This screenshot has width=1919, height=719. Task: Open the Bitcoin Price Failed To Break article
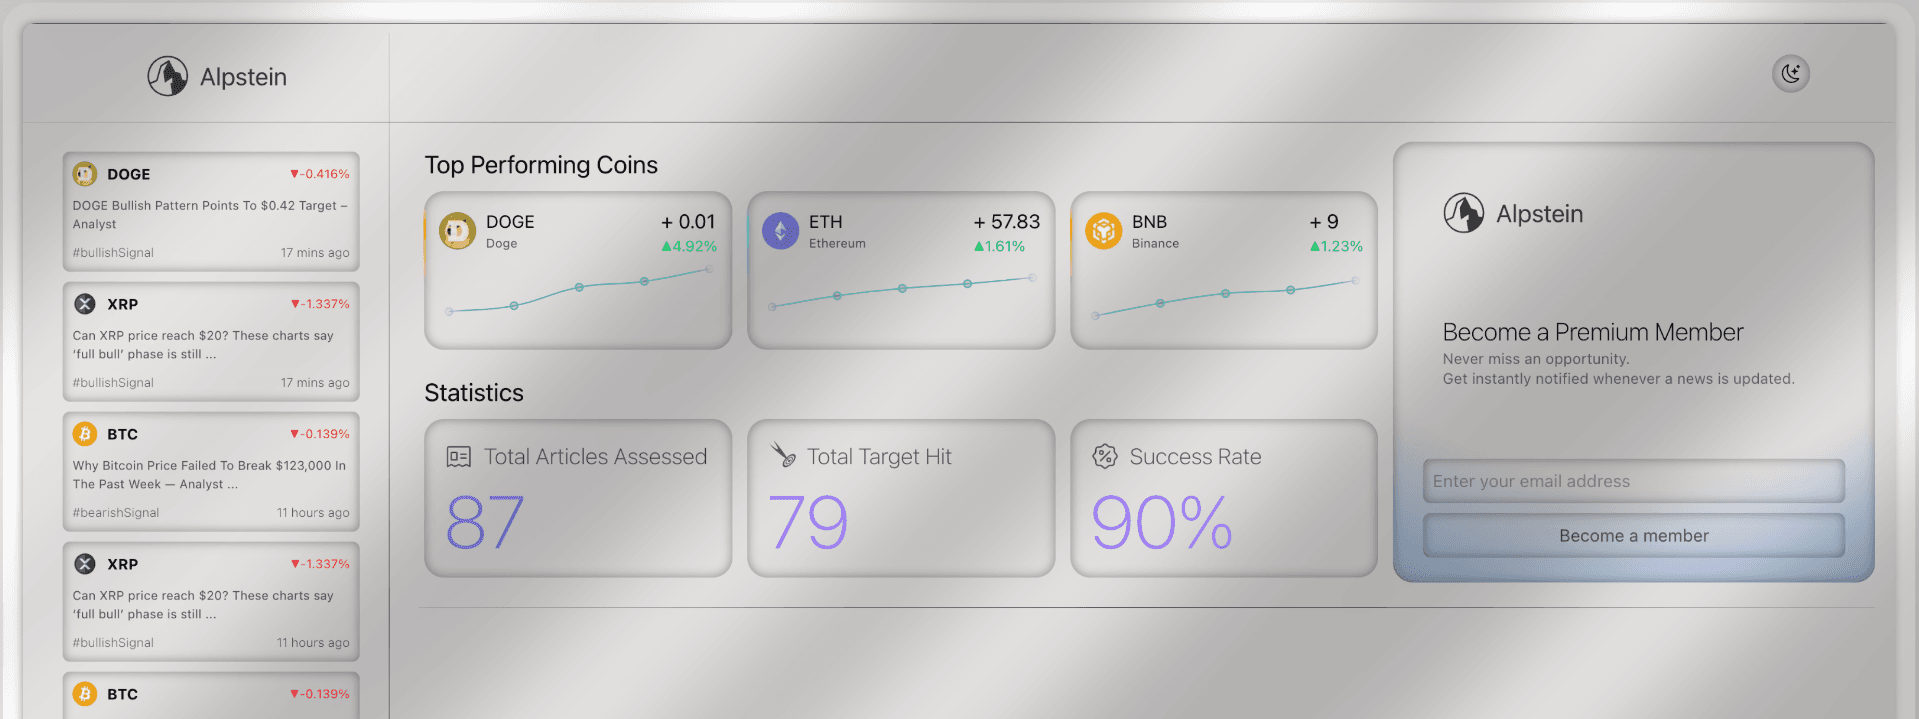click(x=210, y=475)
